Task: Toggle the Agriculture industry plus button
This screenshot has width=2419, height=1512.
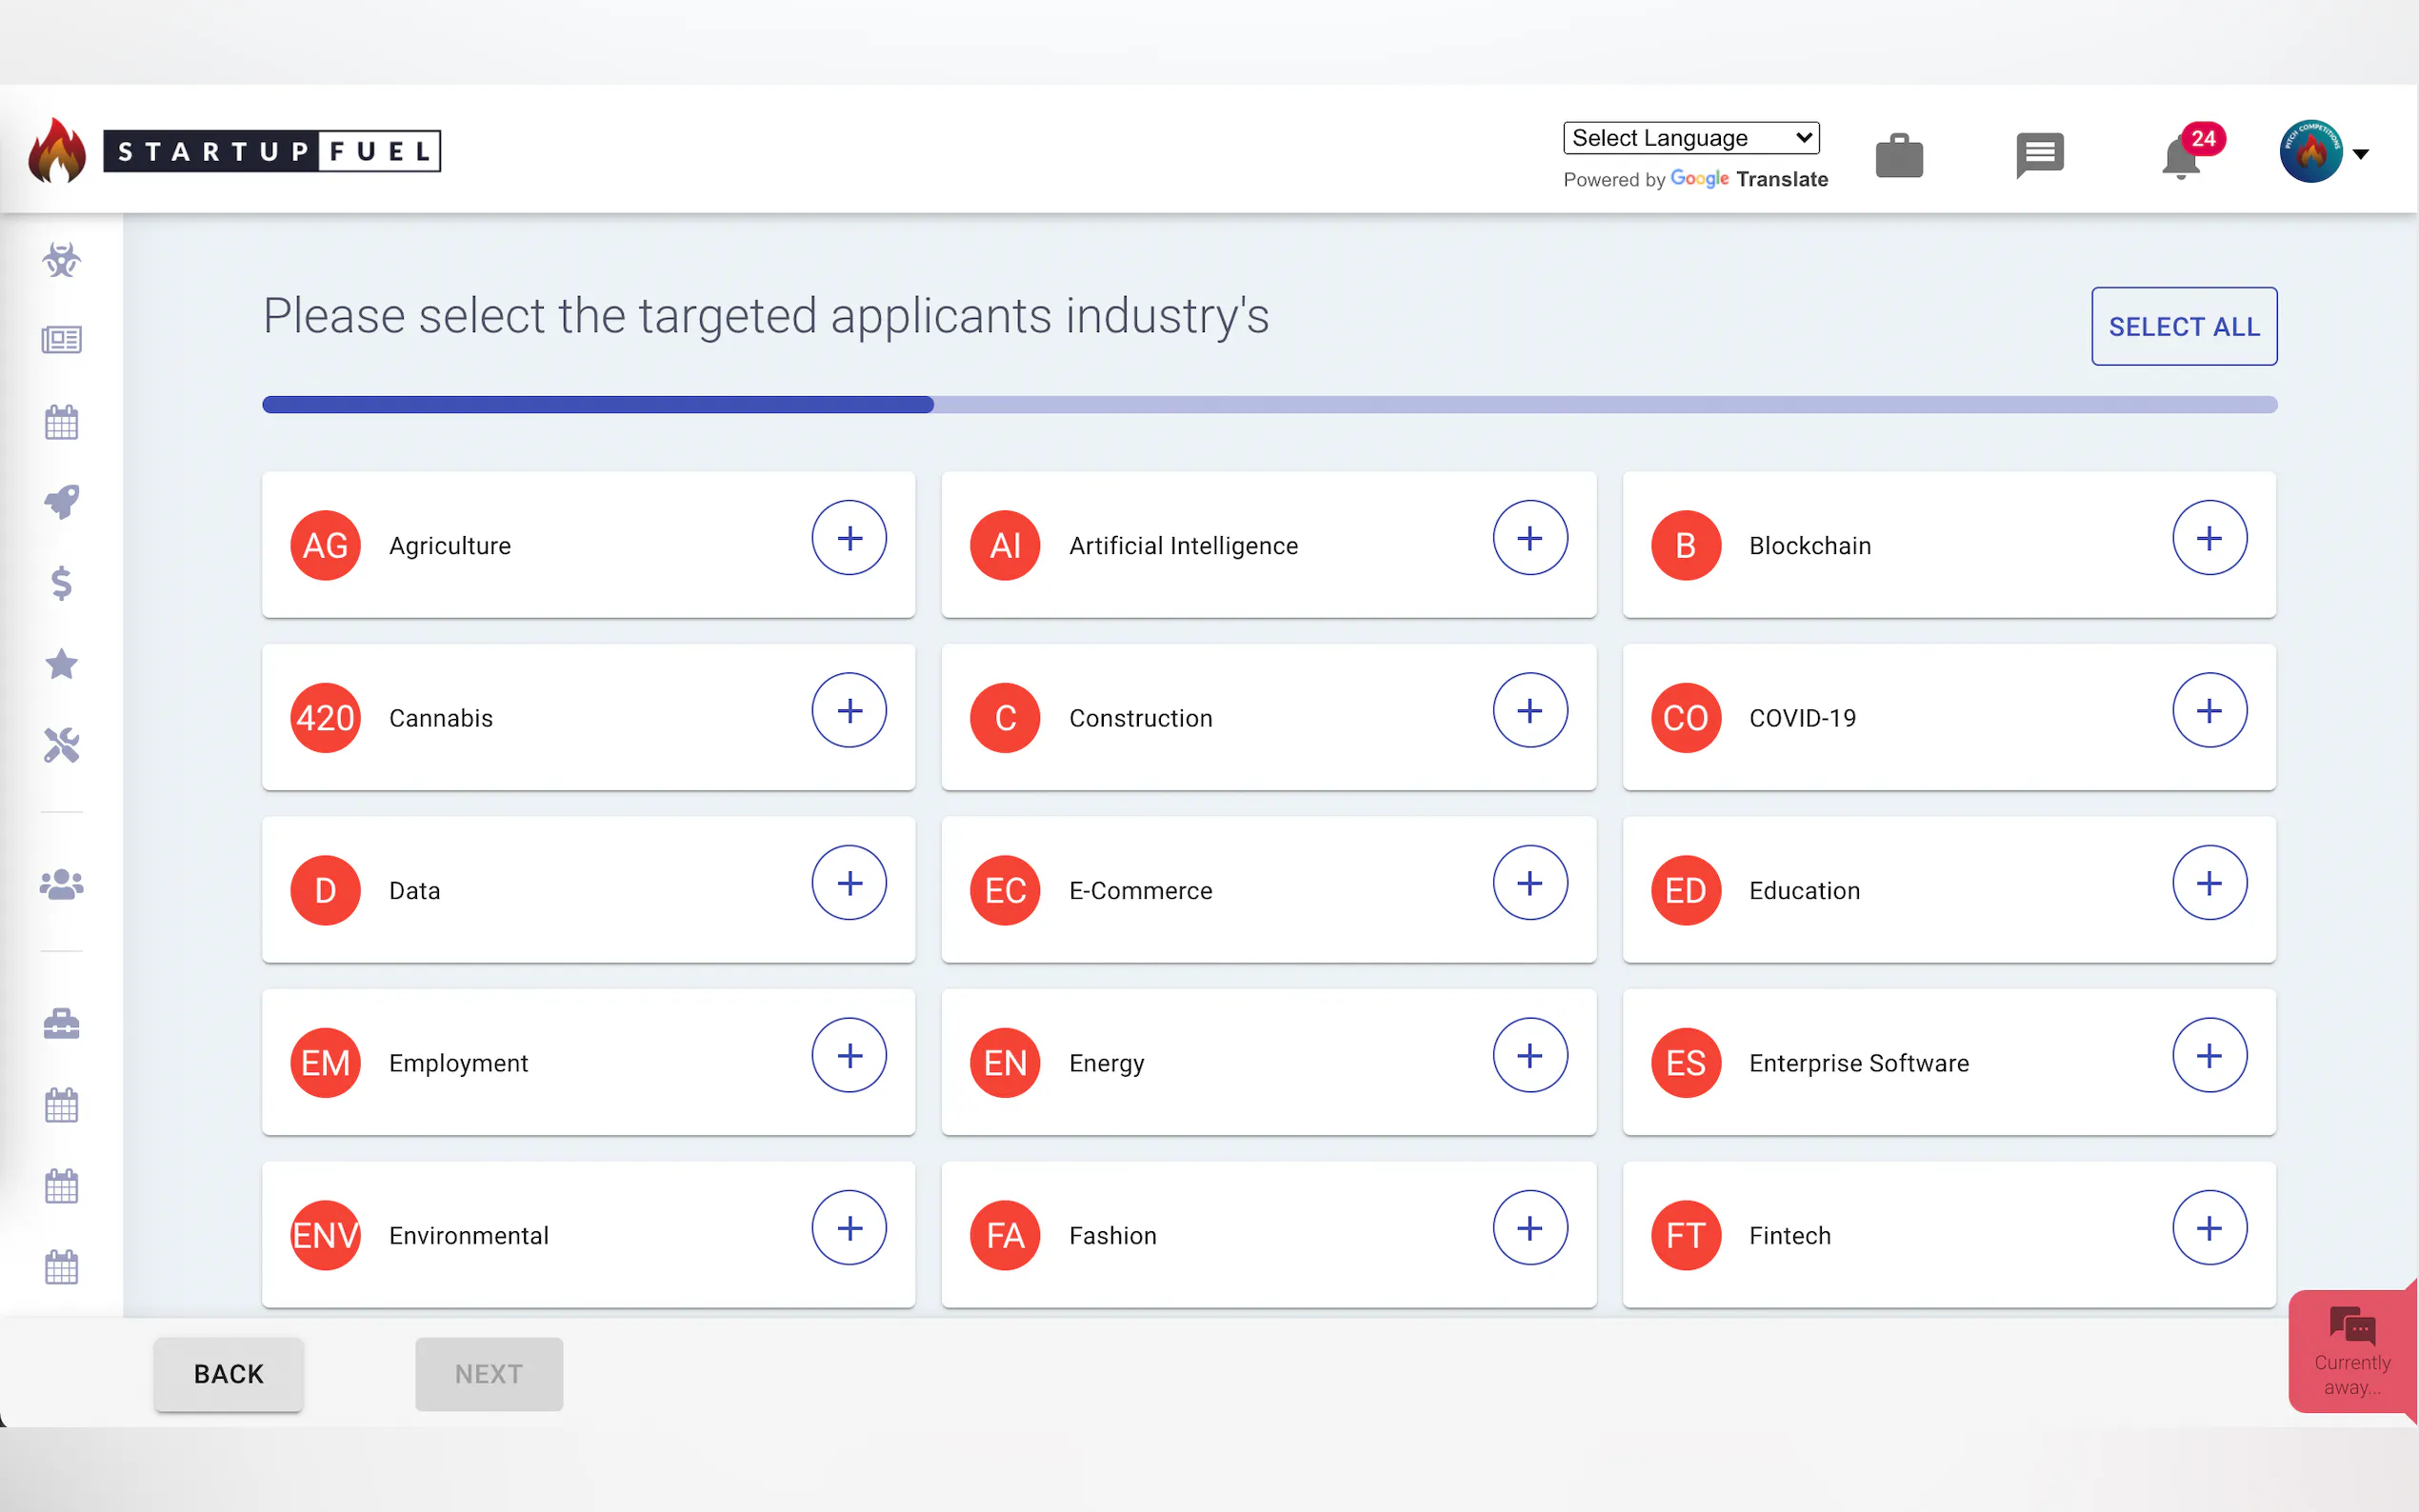Action: pyautogui.click(x=849, y=538)
